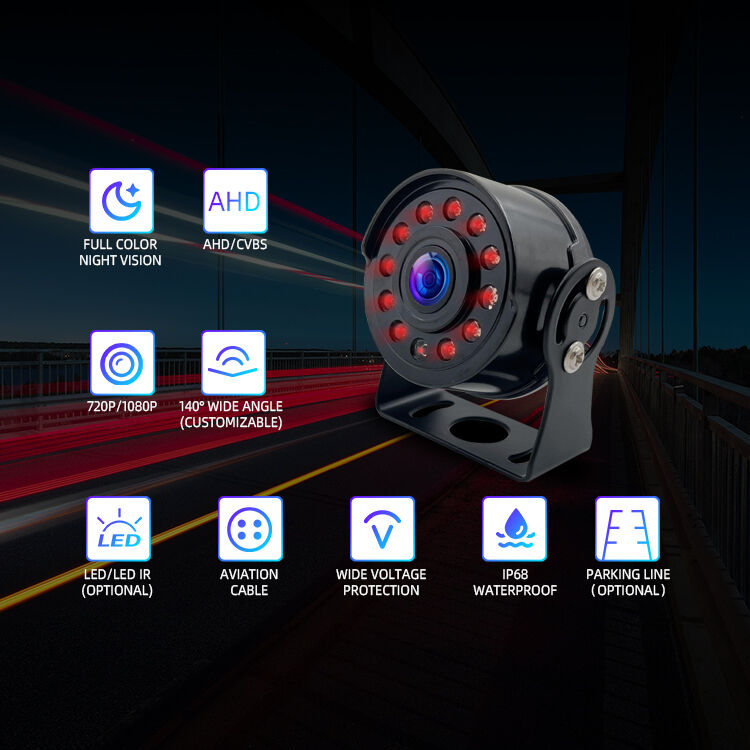Click the parking line icon
The height and width of the screenshot is (750, 750).
tap(627, 529)
